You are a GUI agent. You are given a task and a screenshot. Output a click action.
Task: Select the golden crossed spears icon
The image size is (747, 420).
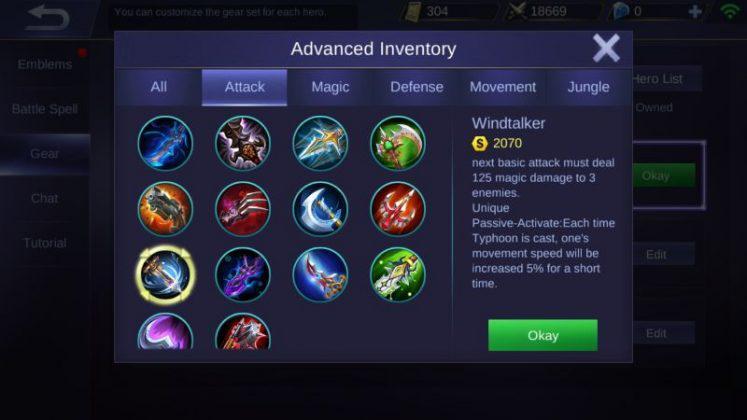pos(320,143)
